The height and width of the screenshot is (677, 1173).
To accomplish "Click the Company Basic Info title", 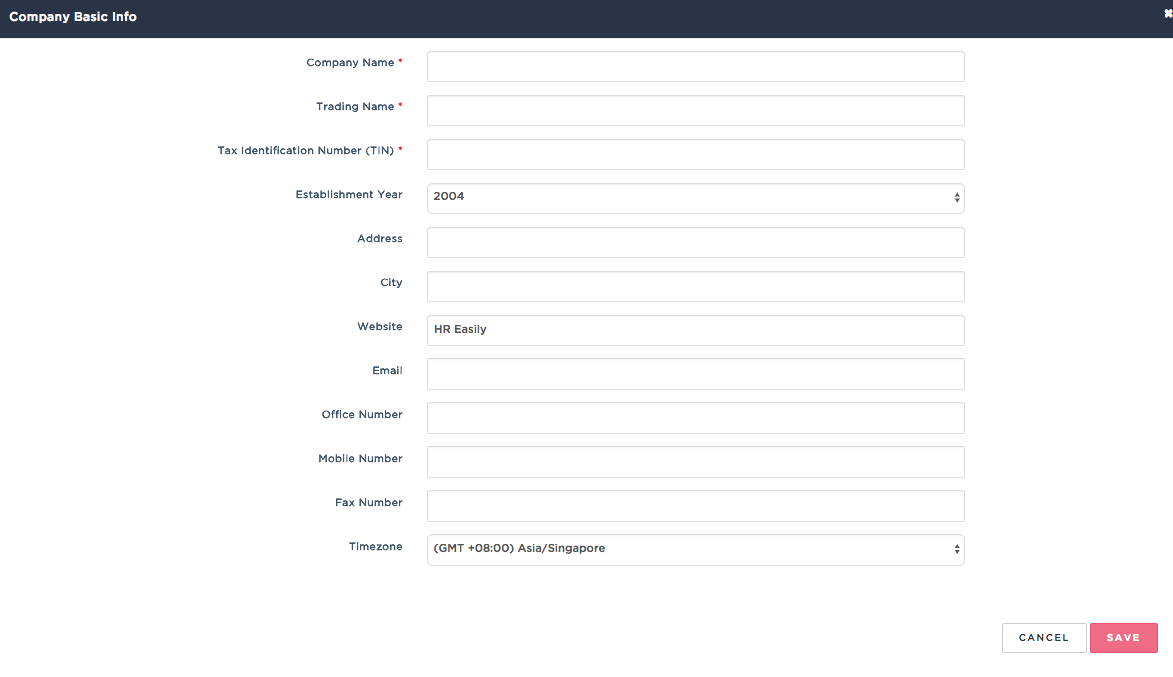I will [x=73, y=16].
